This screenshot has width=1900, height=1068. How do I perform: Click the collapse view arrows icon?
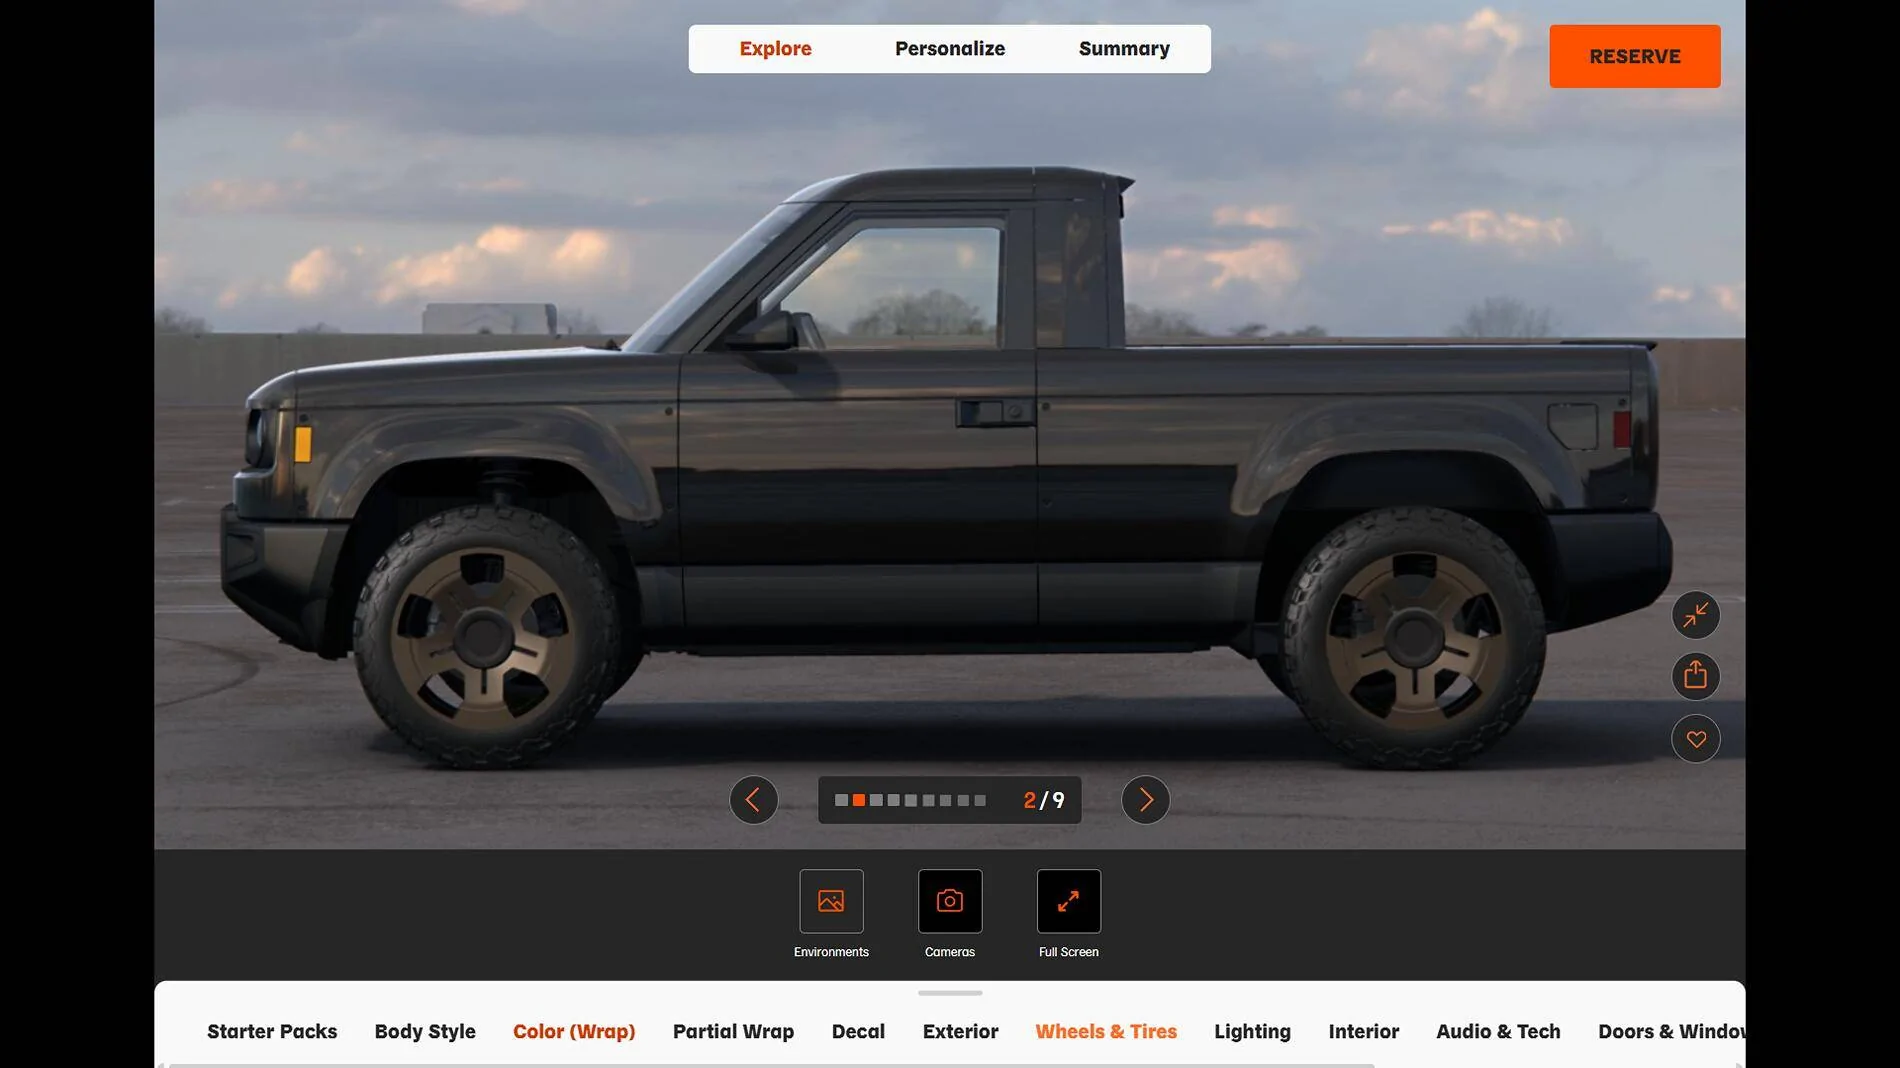click(x=1695, y=615)
